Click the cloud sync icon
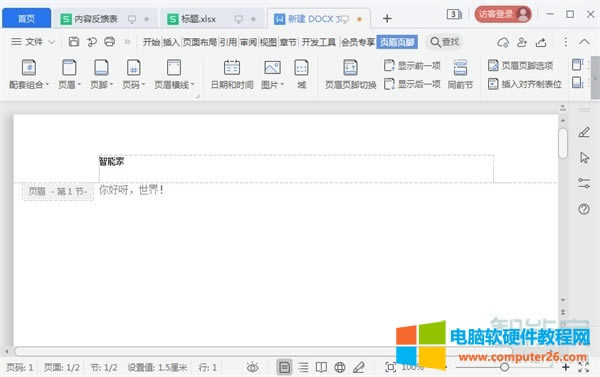The height and width of the screenshot is (377, 600). (503, 42)
